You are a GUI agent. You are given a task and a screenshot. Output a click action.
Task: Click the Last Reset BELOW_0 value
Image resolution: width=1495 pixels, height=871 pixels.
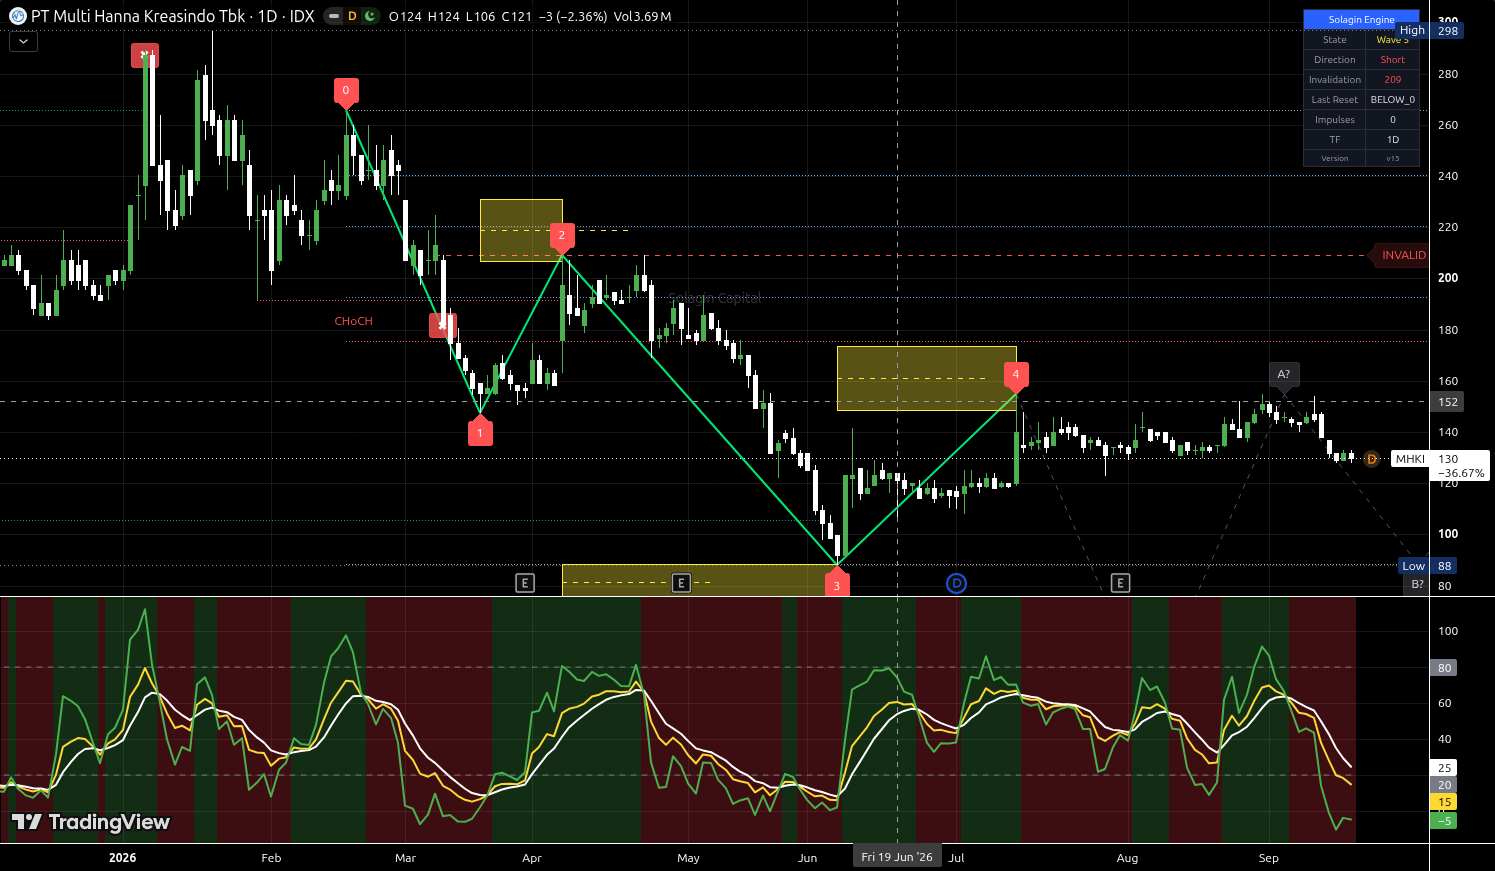pos(1392,100)
